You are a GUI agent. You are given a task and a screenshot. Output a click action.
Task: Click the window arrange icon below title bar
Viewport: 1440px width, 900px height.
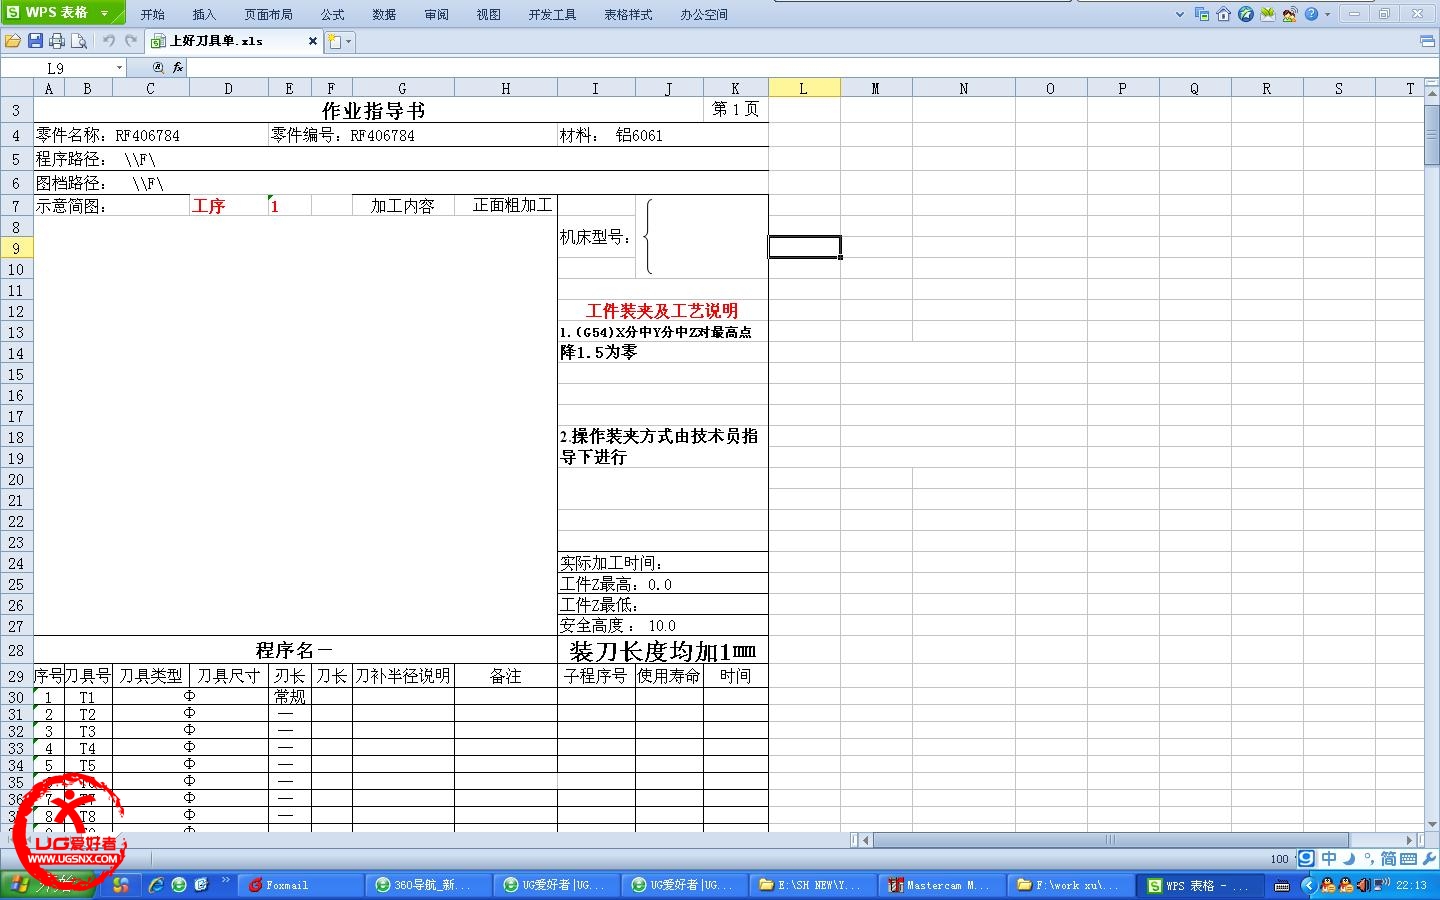[1427, 41]
